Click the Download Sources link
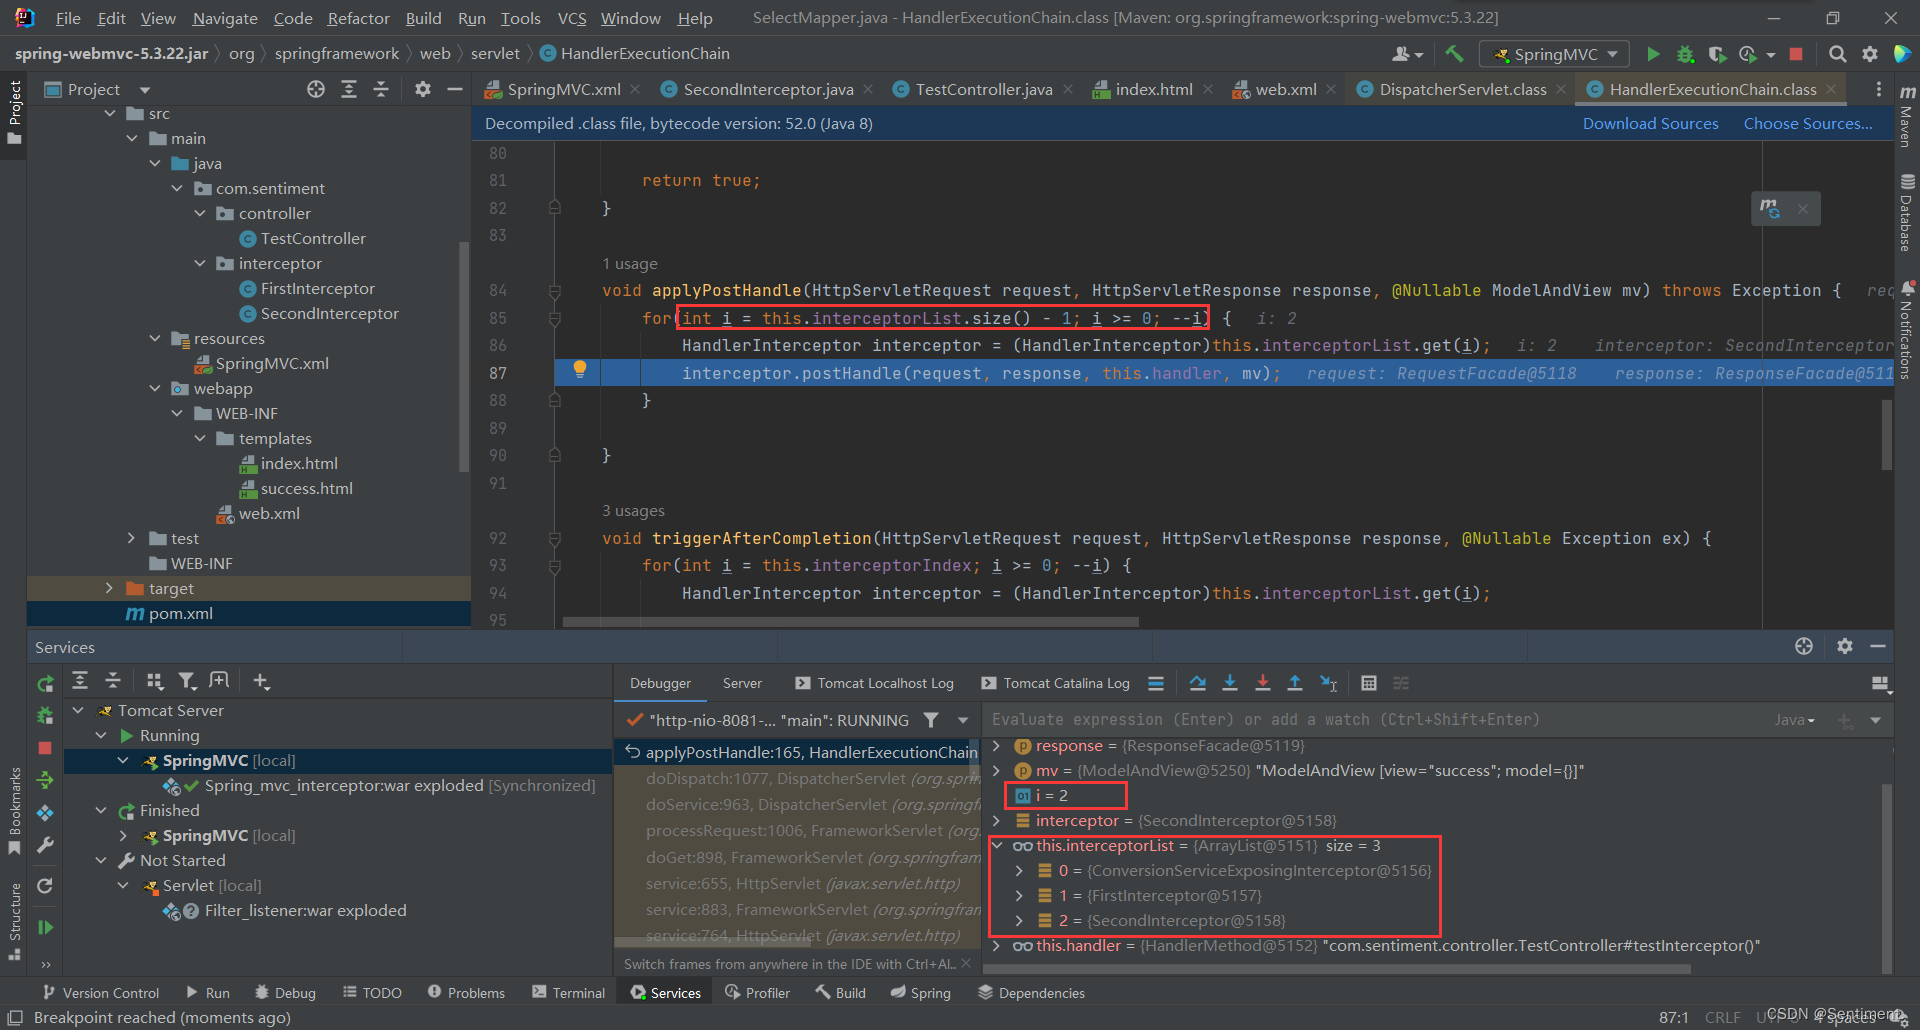 pos(1650,123)
